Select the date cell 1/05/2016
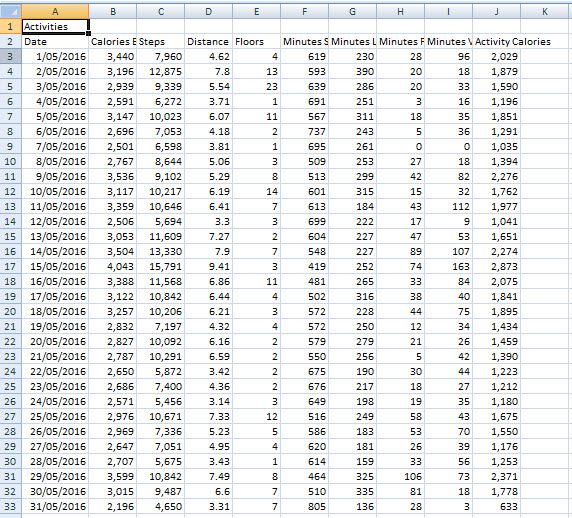 click(x=55, y=57)
